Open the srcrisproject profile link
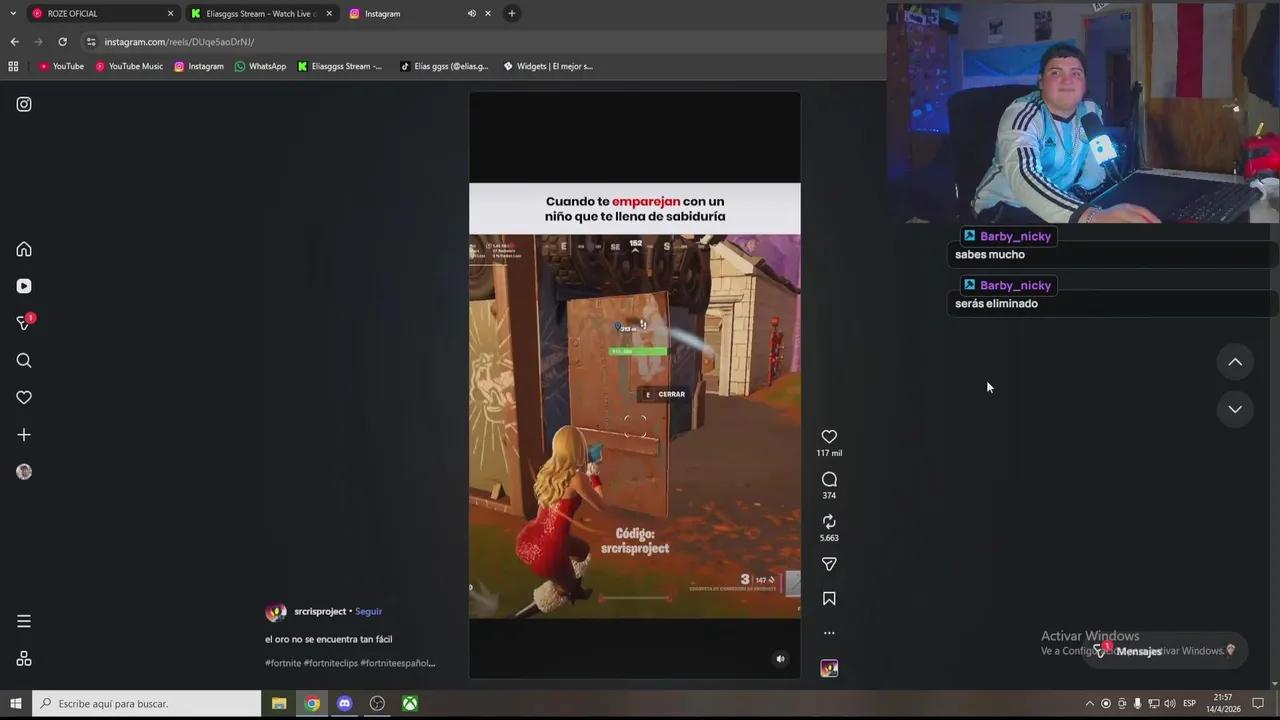The image size is (1280, 720). click(x=320, y=611)
